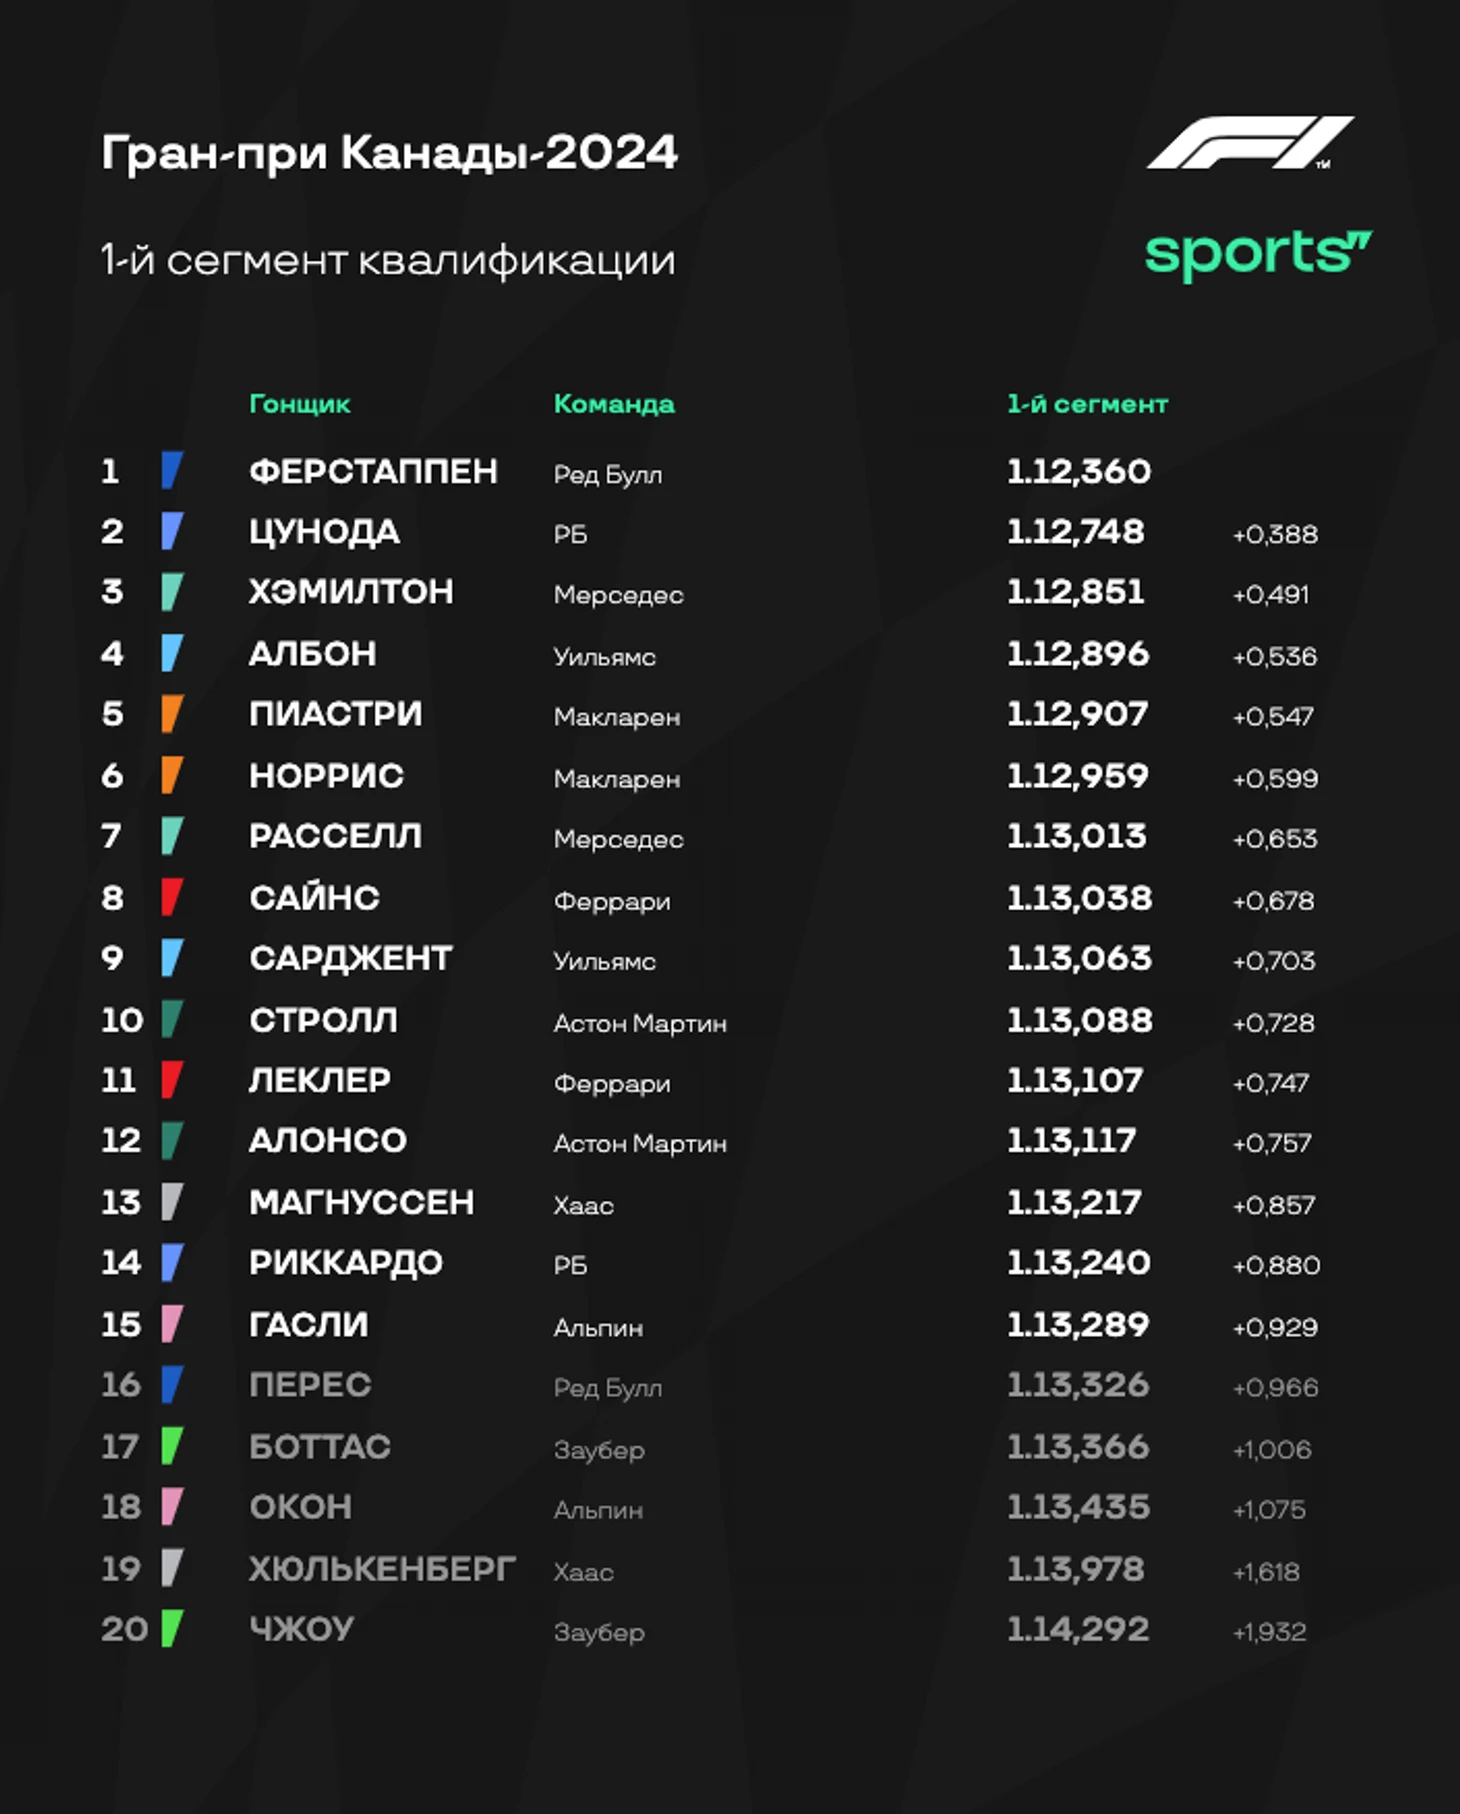This screenshot has width=1460, height=1814.
Task: Click the grey Haas flag beside Магнуссен
Action: [172, 1202]
